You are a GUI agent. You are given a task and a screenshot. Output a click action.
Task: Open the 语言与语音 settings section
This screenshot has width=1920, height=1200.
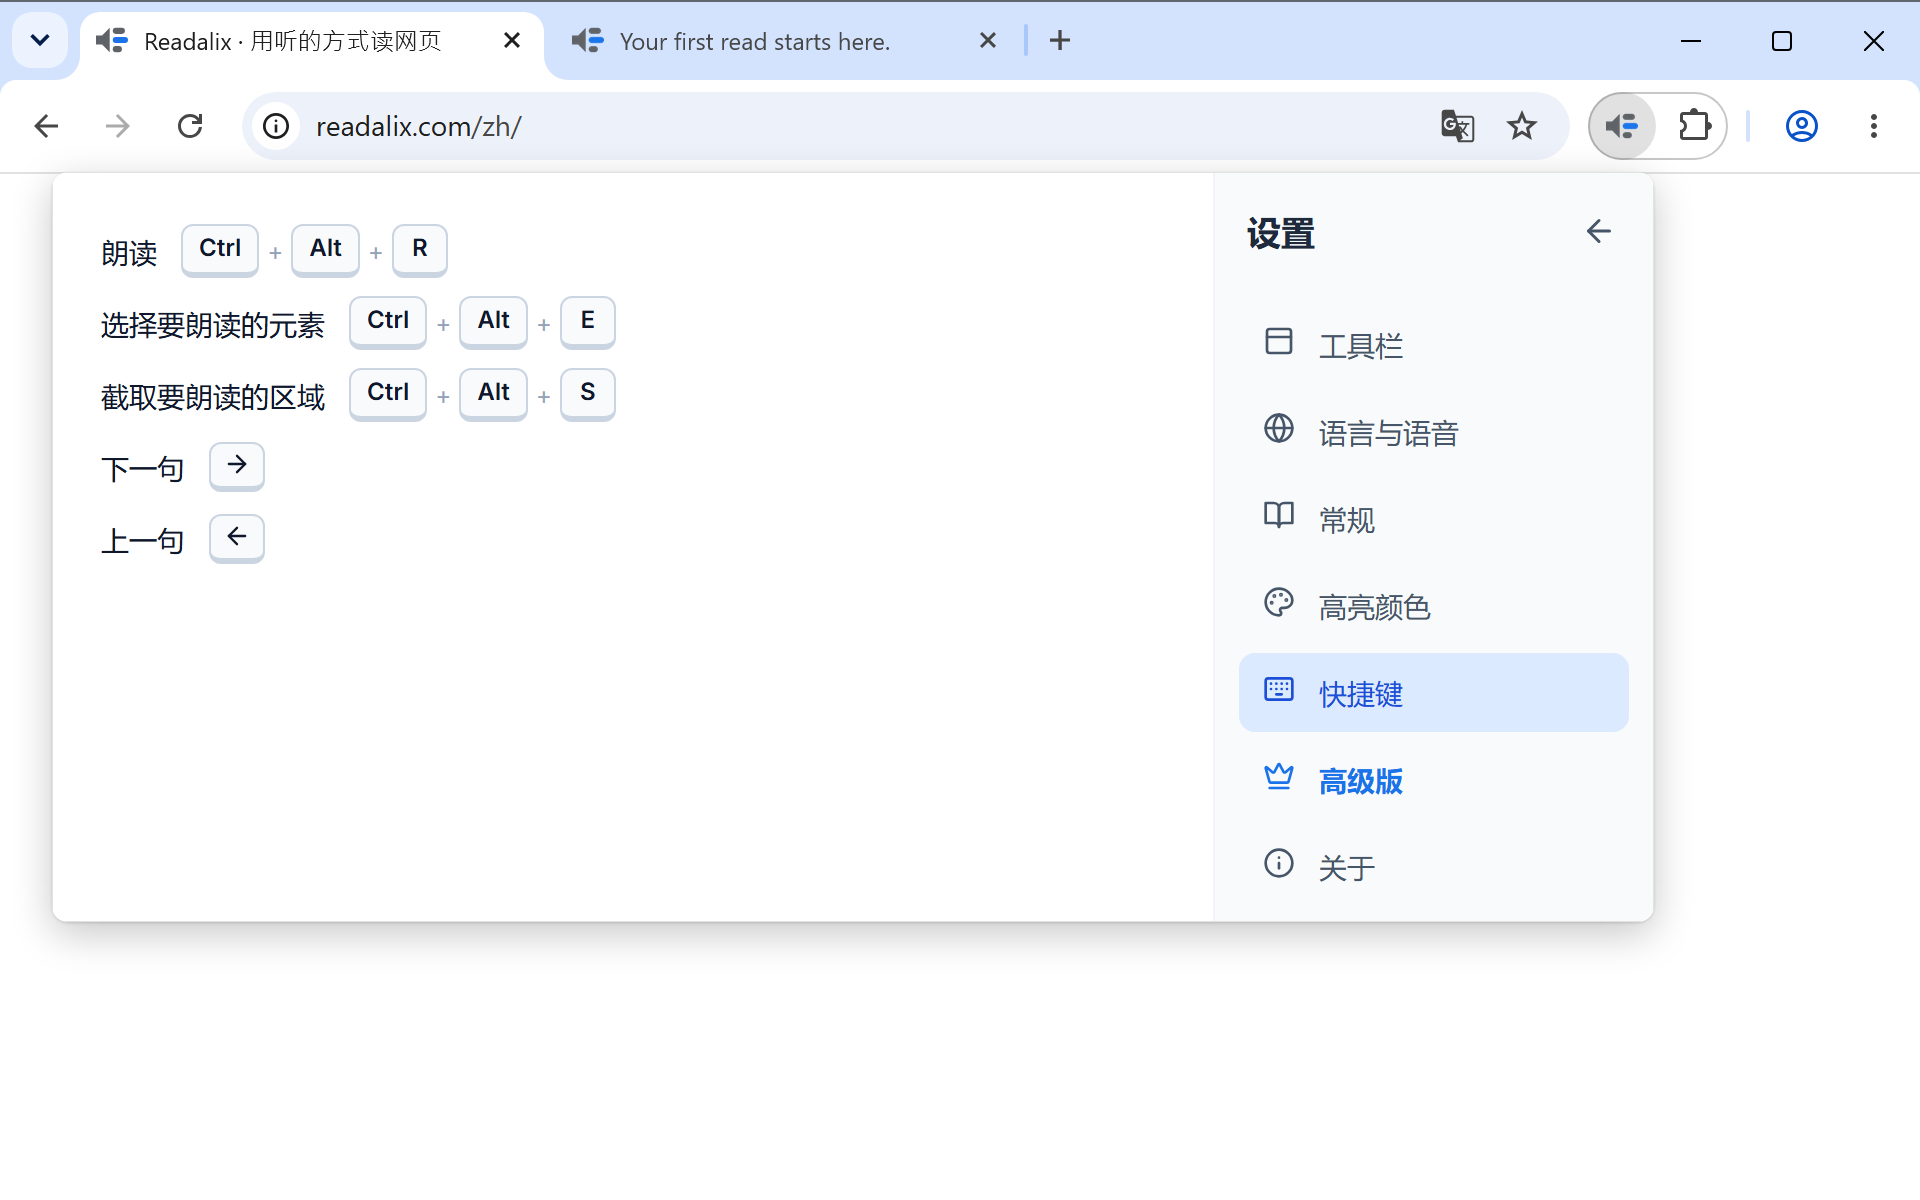1433,432
